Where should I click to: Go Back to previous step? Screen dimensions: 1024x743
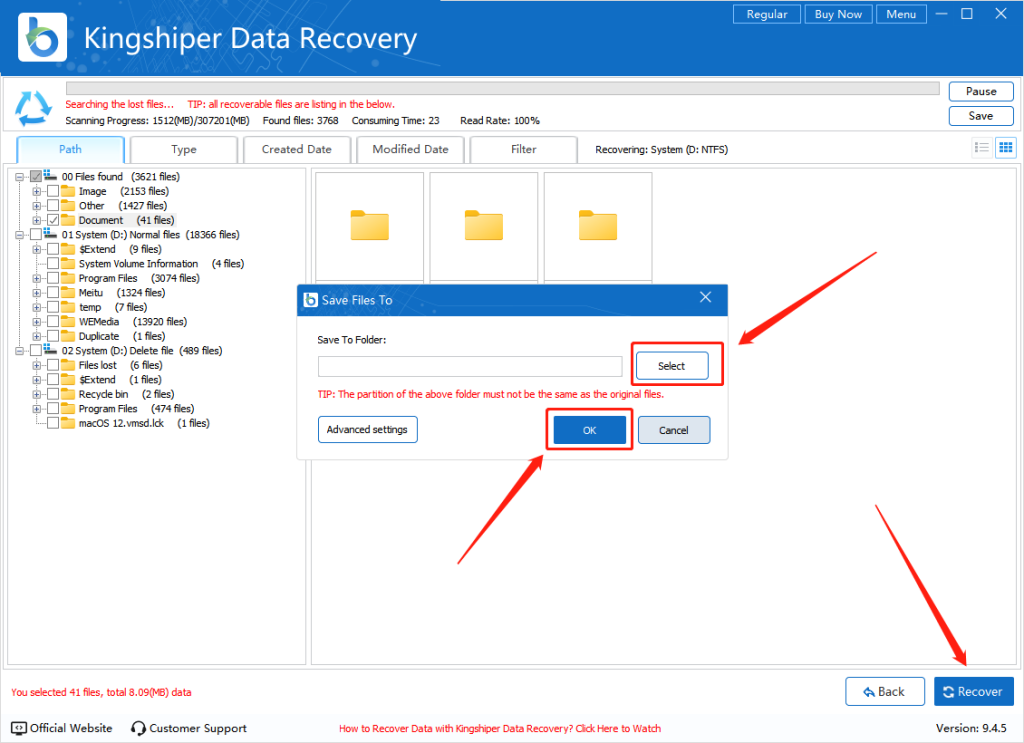[x=885, y=691]
